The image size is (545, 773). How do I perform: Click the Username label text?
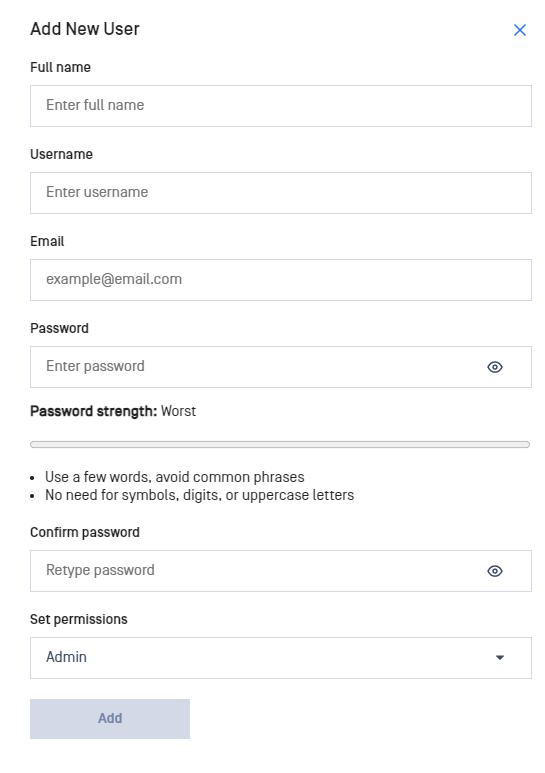62,154
